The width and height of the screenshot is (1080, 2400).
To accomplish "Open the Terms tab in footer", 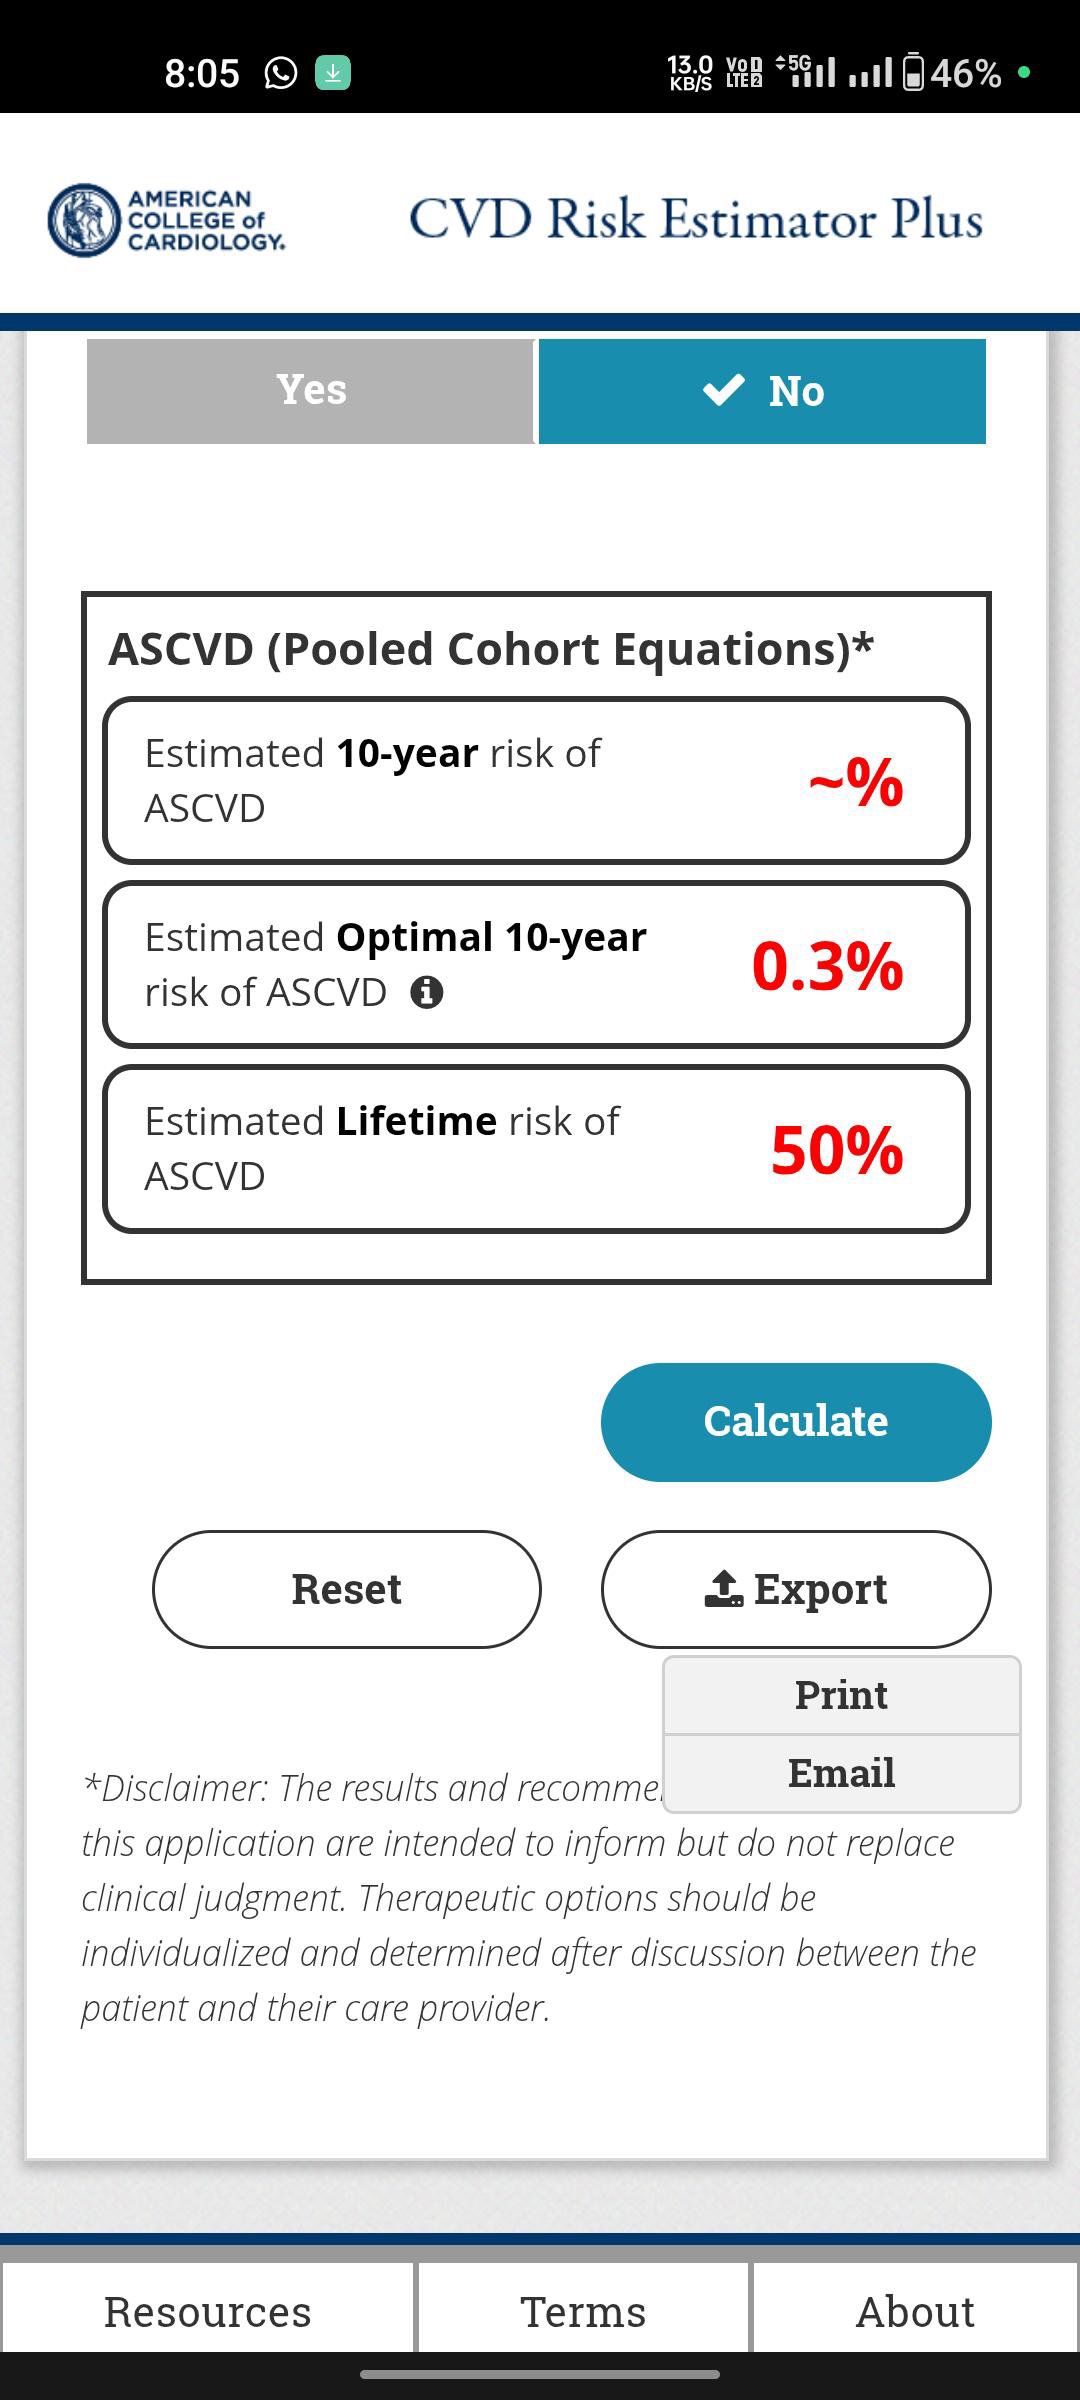I will pos(583,2311).
